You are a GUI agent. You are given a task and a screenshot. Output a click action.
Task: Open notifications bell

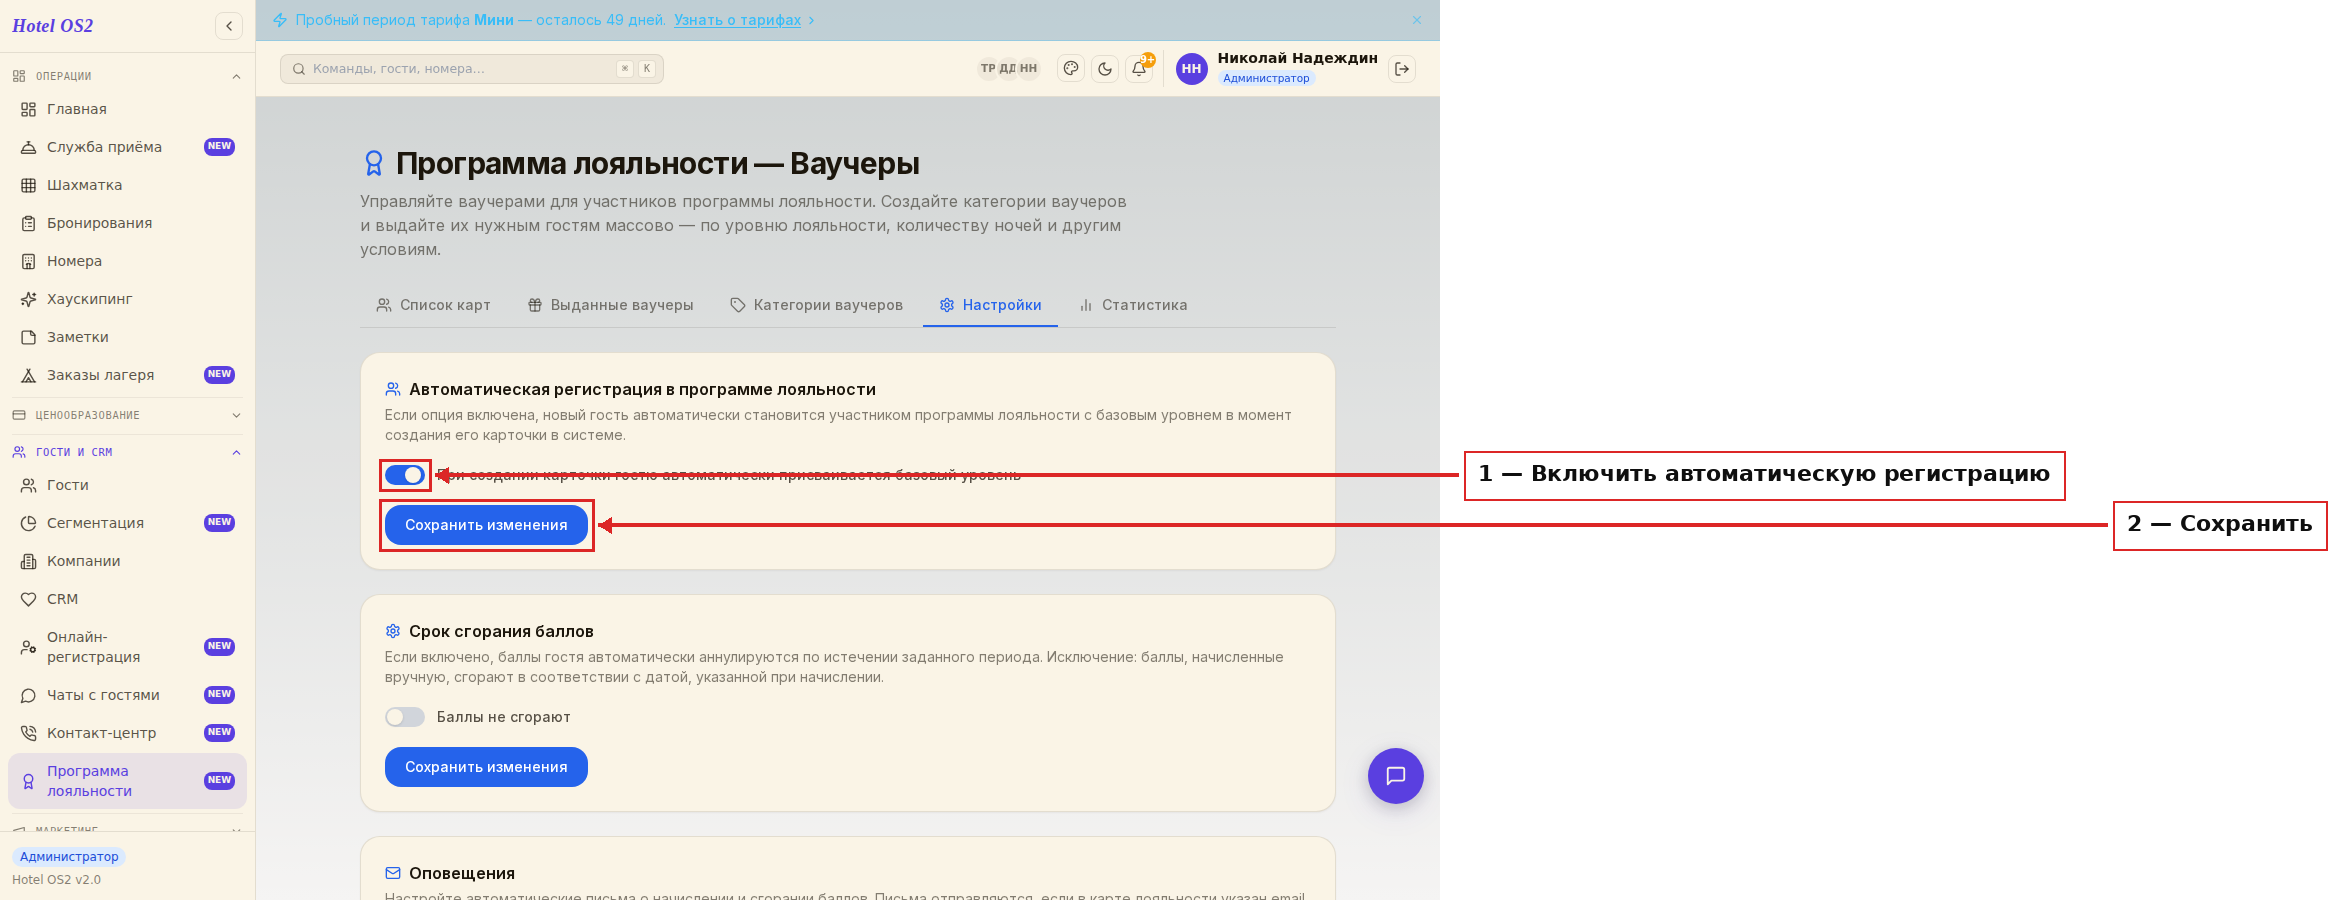[x=1139, y=69]
